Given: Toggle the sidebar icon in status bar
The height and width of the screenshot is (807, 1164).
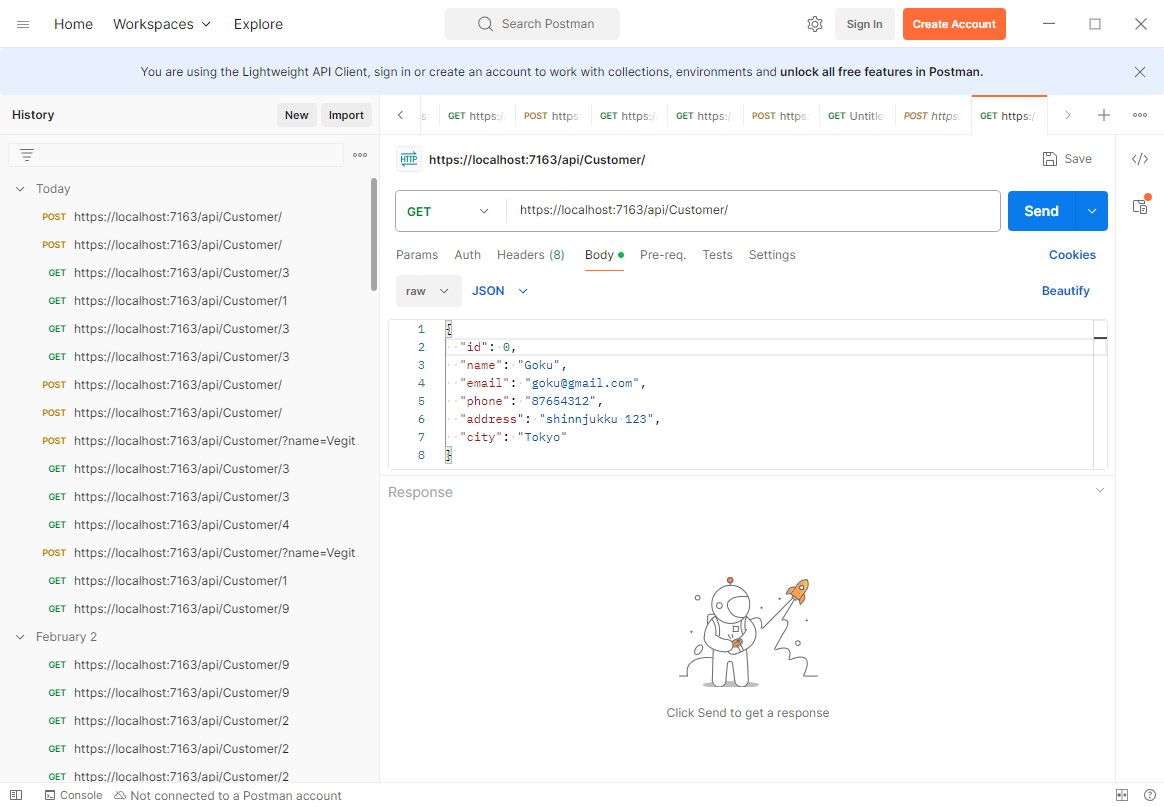Looking at the screenshot, I should coord(16,795).
